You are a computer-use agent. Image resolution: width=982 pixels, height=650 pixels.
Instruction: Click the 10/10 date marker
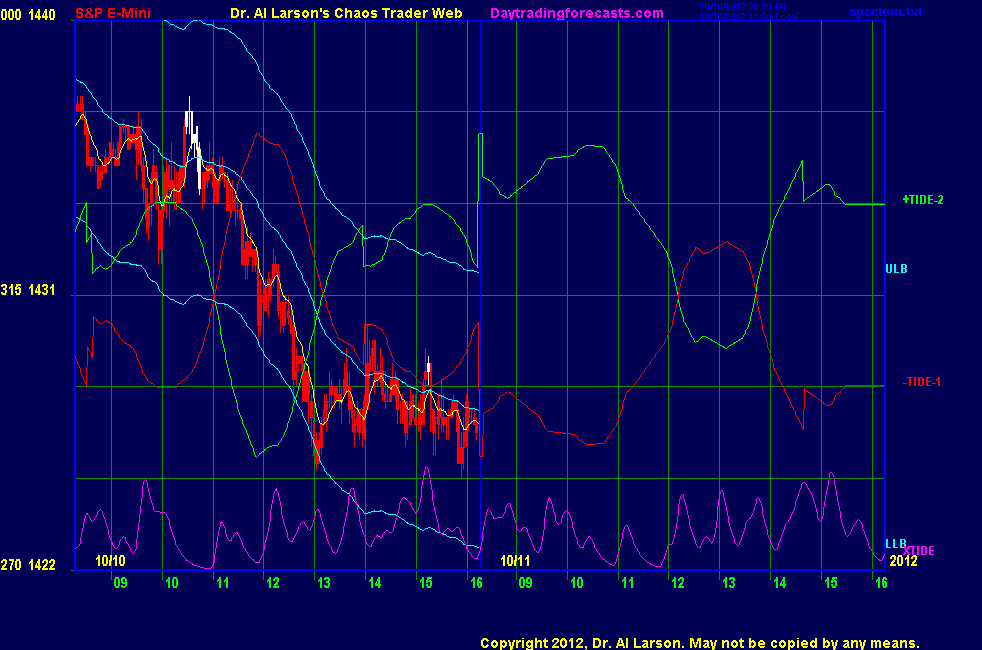110,561
